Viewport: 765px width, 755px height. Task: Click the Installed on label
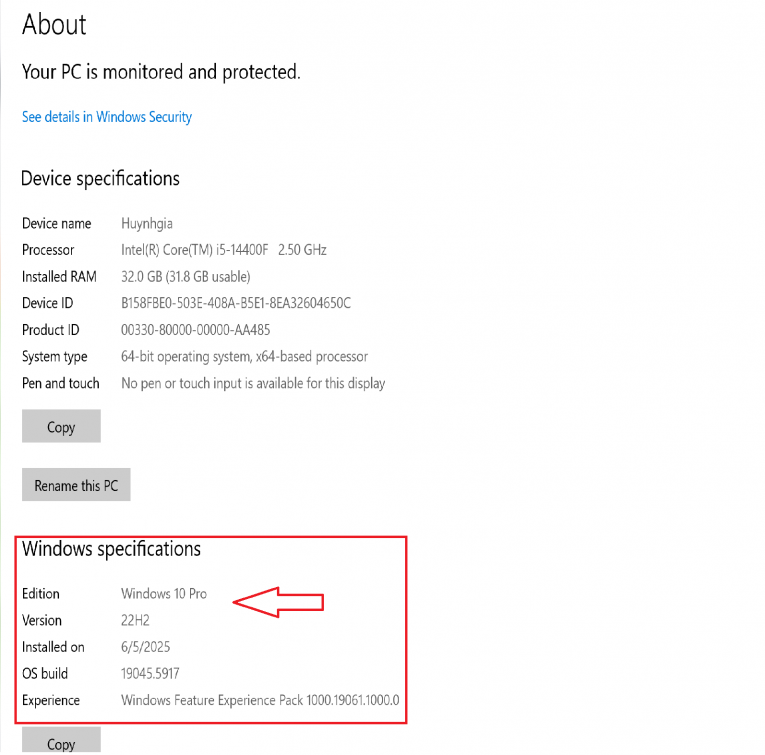point(53,647)
